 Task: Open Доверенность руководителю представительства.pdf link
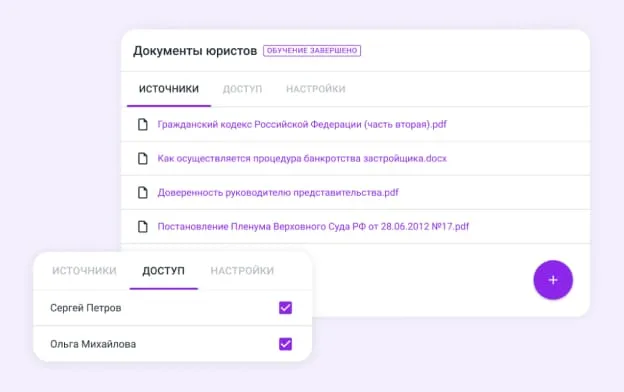pos(278,193)
